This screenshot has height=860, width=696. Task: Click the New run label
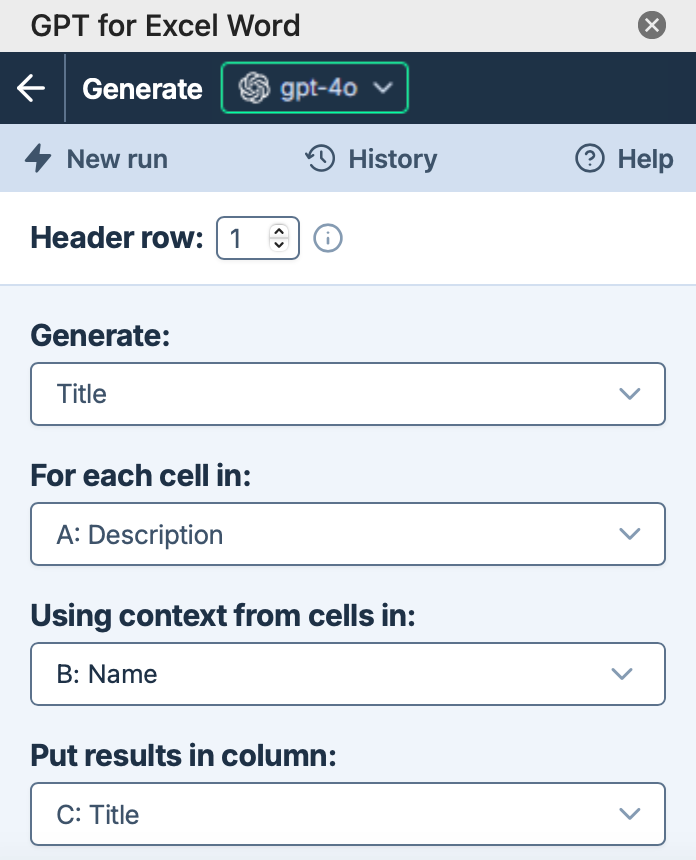[117, 158]
